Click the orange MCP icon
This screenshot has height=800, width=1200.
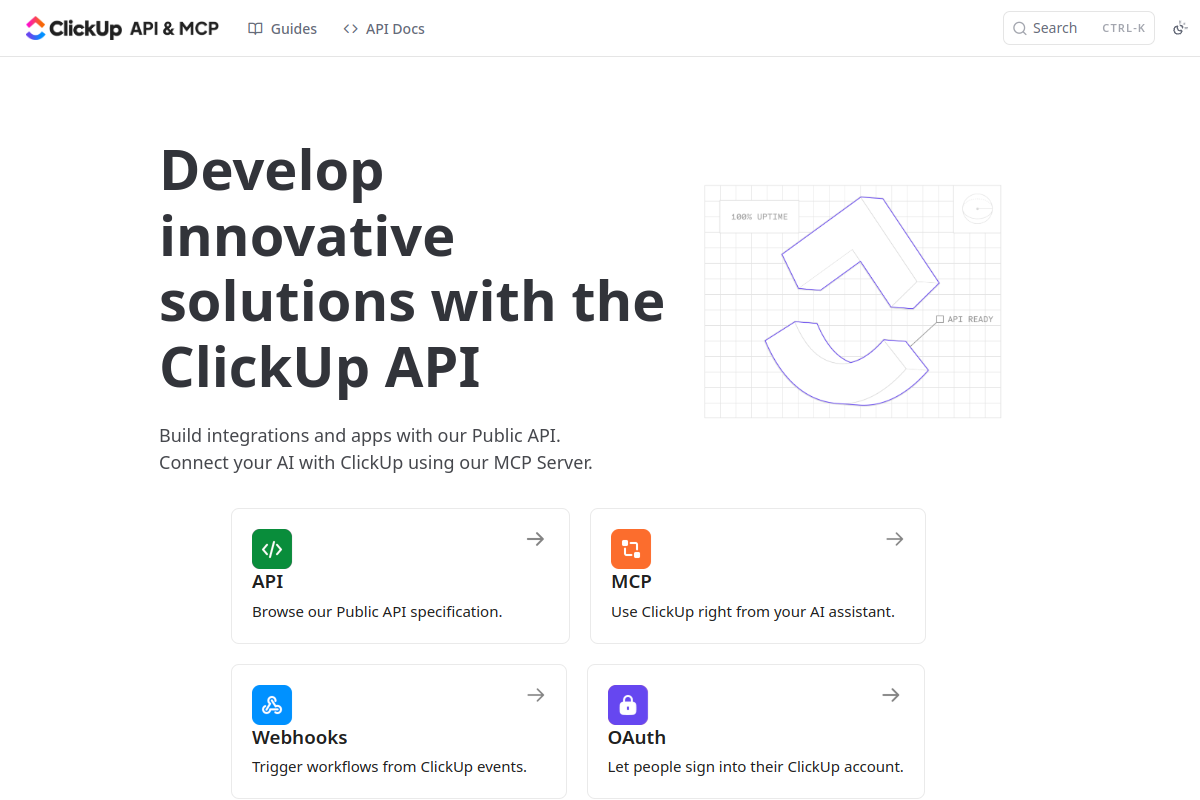click(631, 549)
